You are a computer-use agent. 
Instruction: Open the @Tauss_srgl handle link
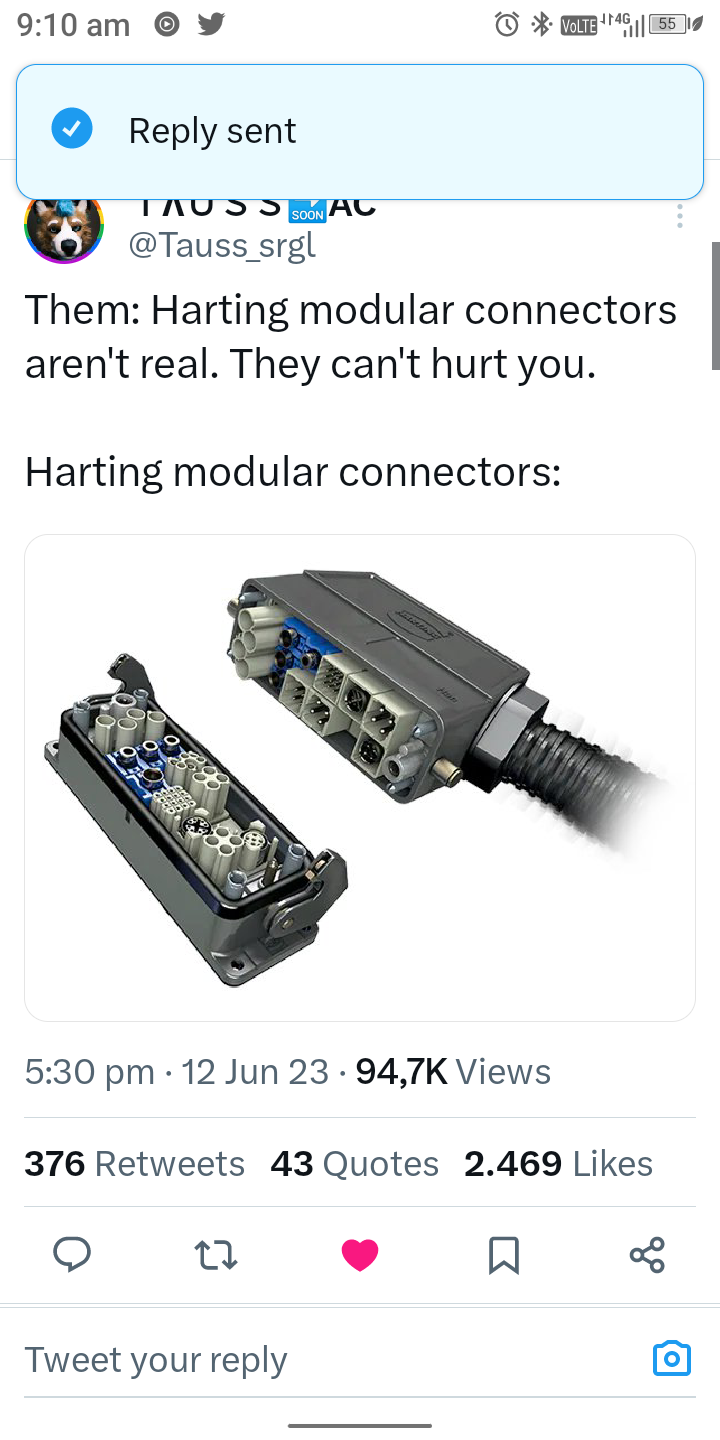coord(222,243)
